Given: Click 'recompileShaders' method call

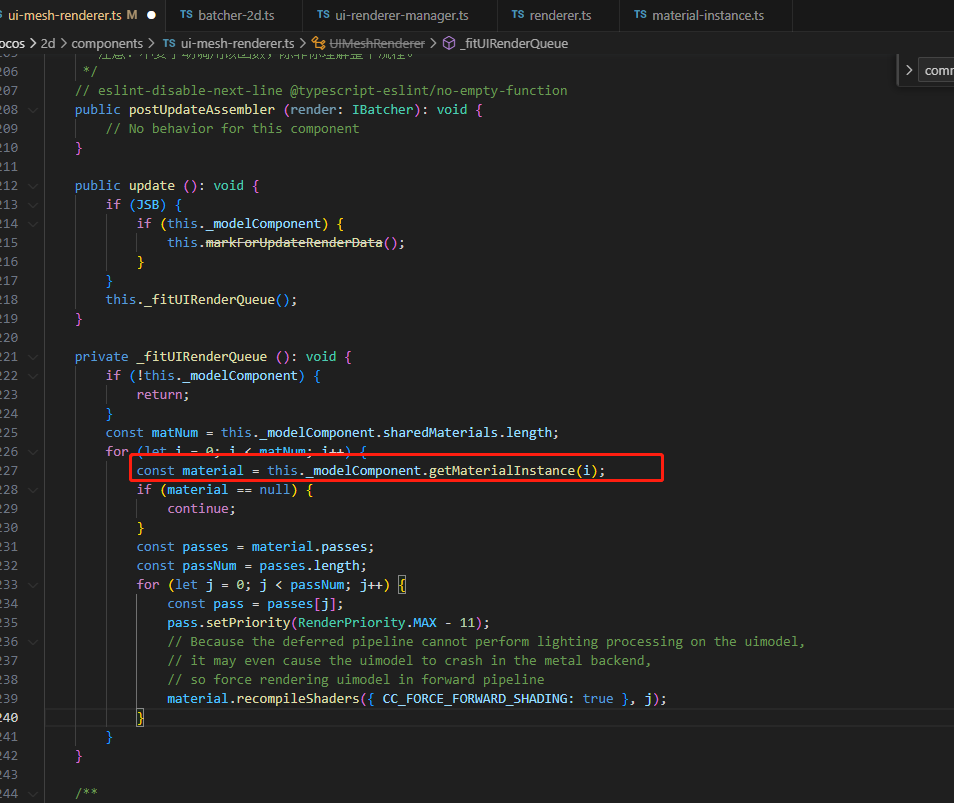Looking at the screenshot, I should [x=298, y=699].
